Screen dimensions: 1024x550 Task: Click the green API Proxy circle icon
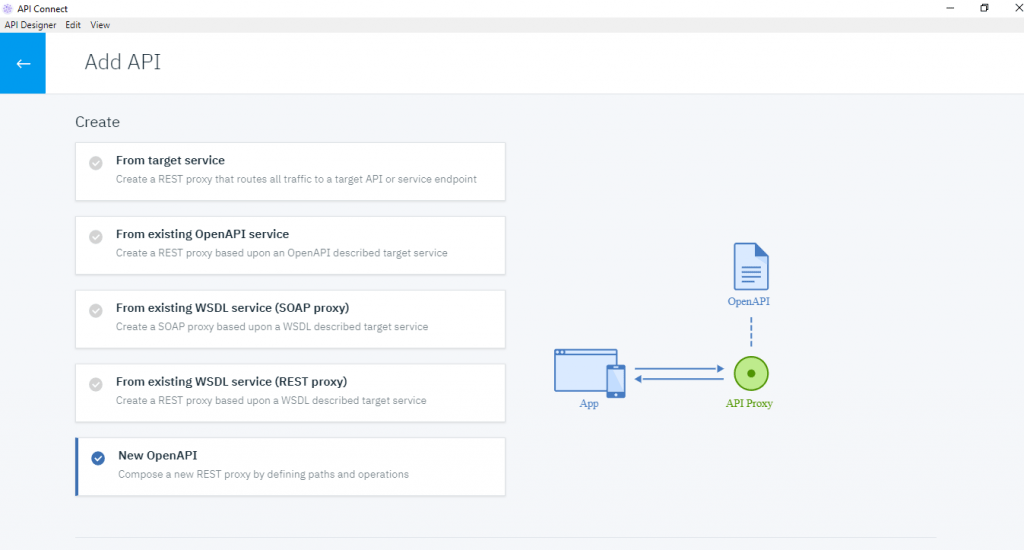coord(751,374)
